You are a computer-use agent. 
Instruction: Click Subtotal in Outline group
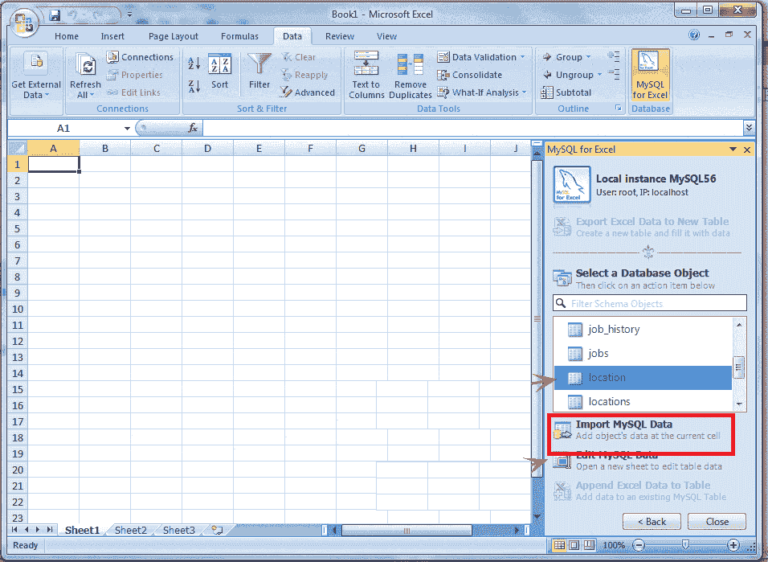[x=566, y=92]
